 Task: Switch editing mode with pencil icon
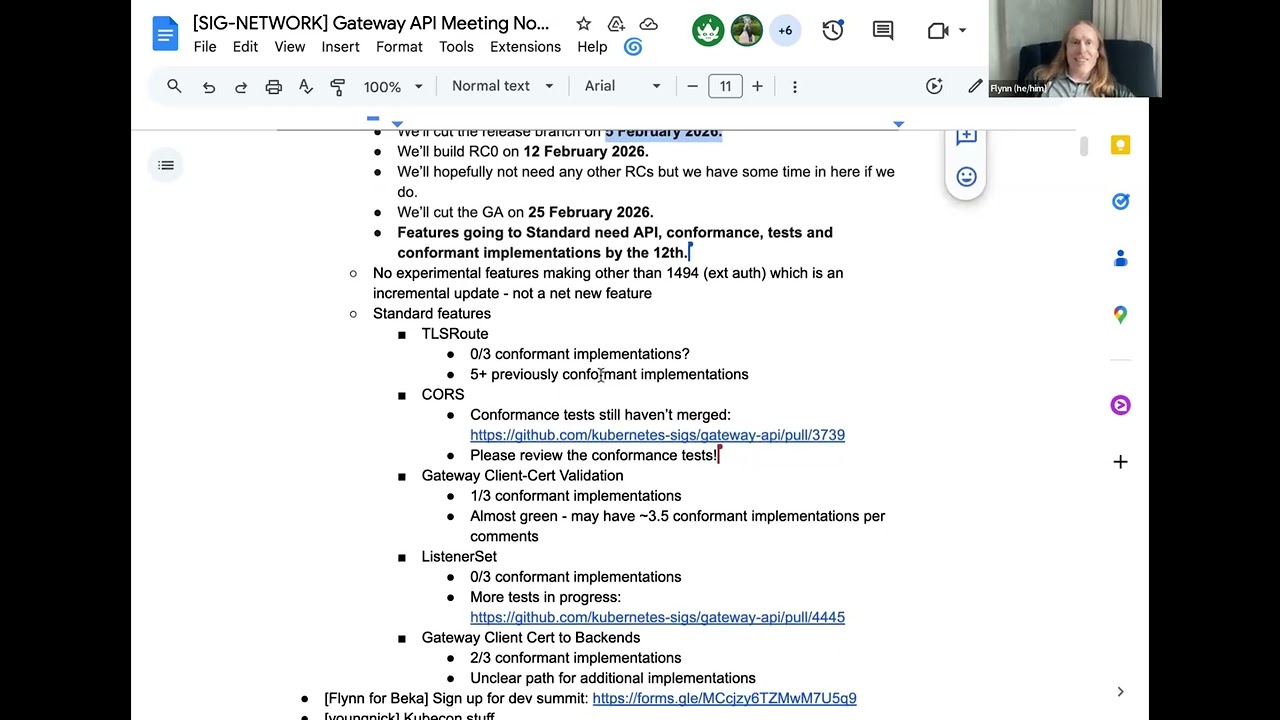coord(974,87)
